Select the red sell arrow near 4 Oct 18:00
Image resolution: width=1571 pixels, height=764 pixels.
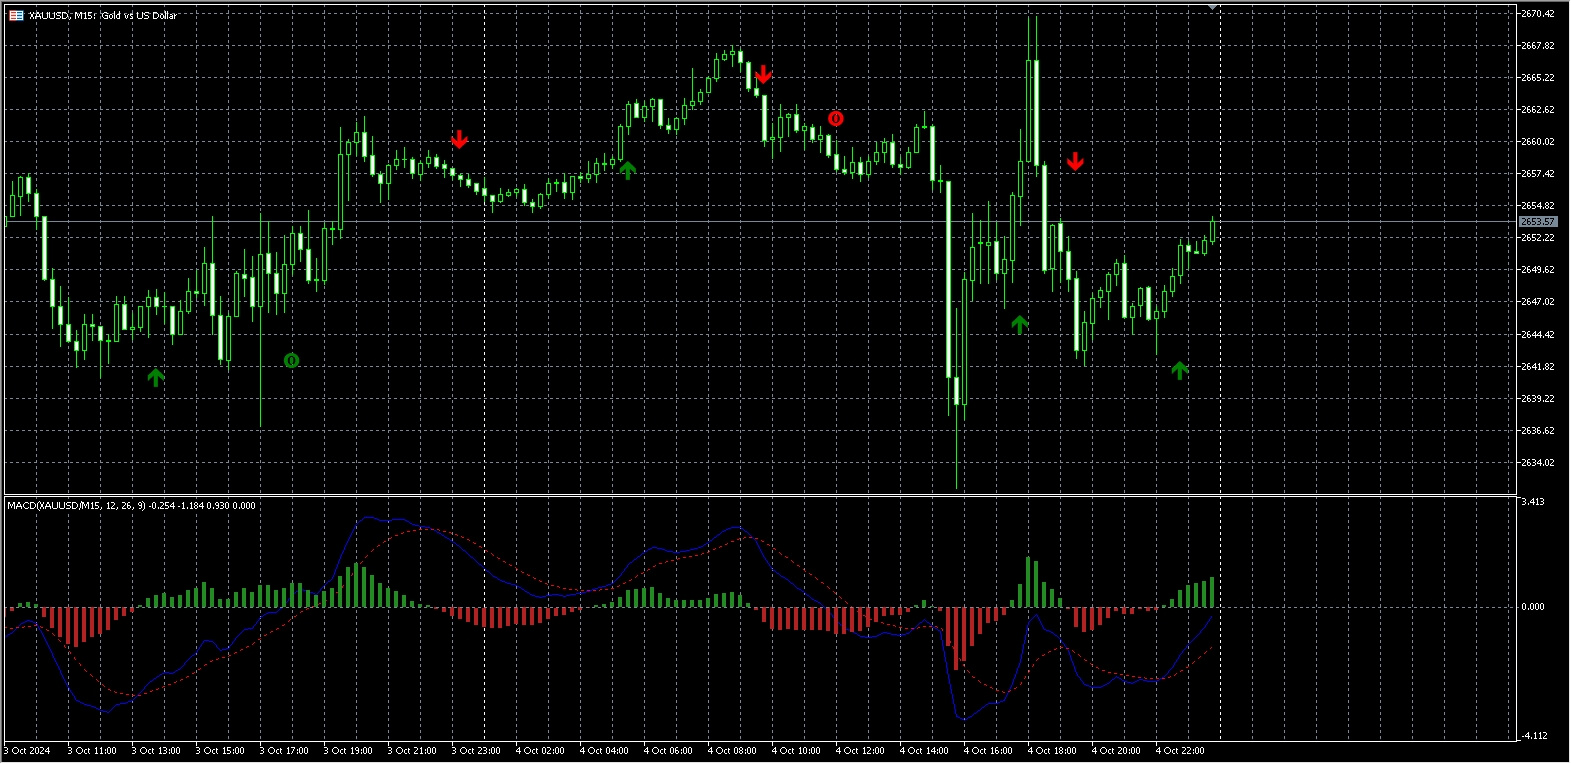tap(1075, 161)
